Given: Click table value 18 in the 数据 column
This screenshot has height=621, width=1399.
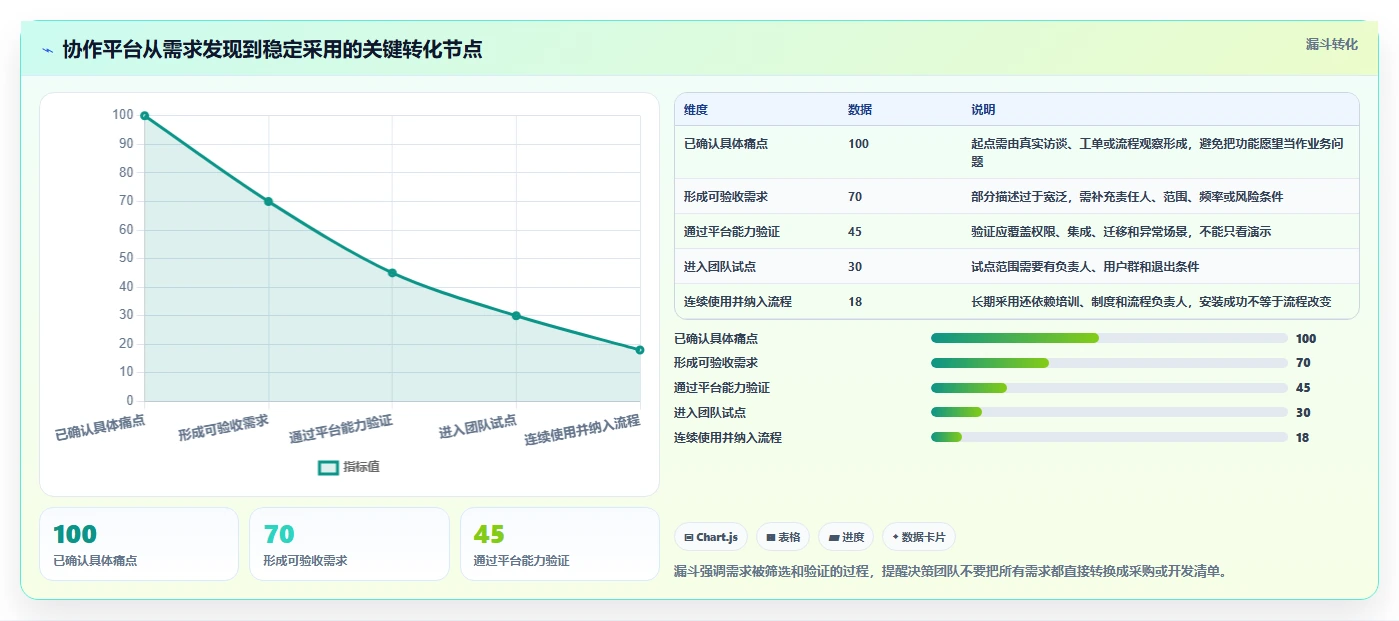Looking at the screenshot, I should 855,302.
